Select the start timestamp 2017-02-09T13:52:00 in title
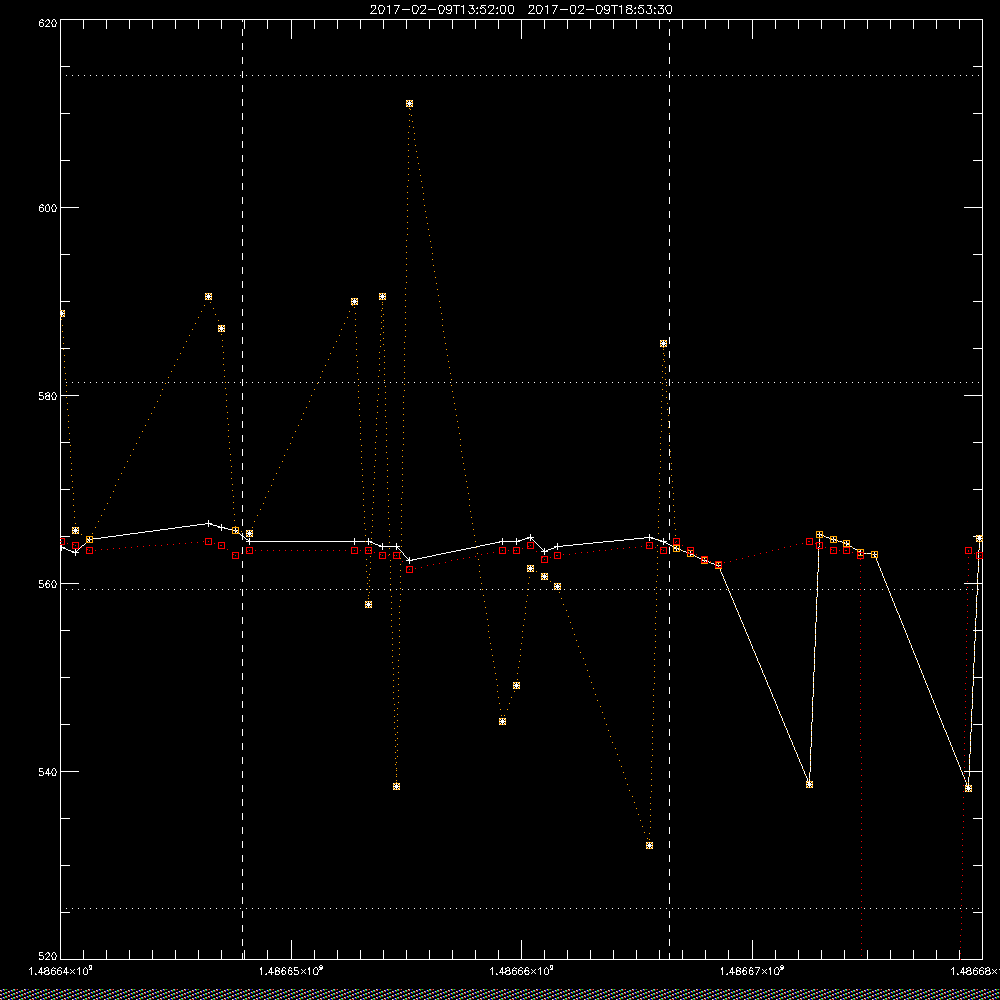The height and width of the screenshot is (1000, 1000). tap(442, 10)
